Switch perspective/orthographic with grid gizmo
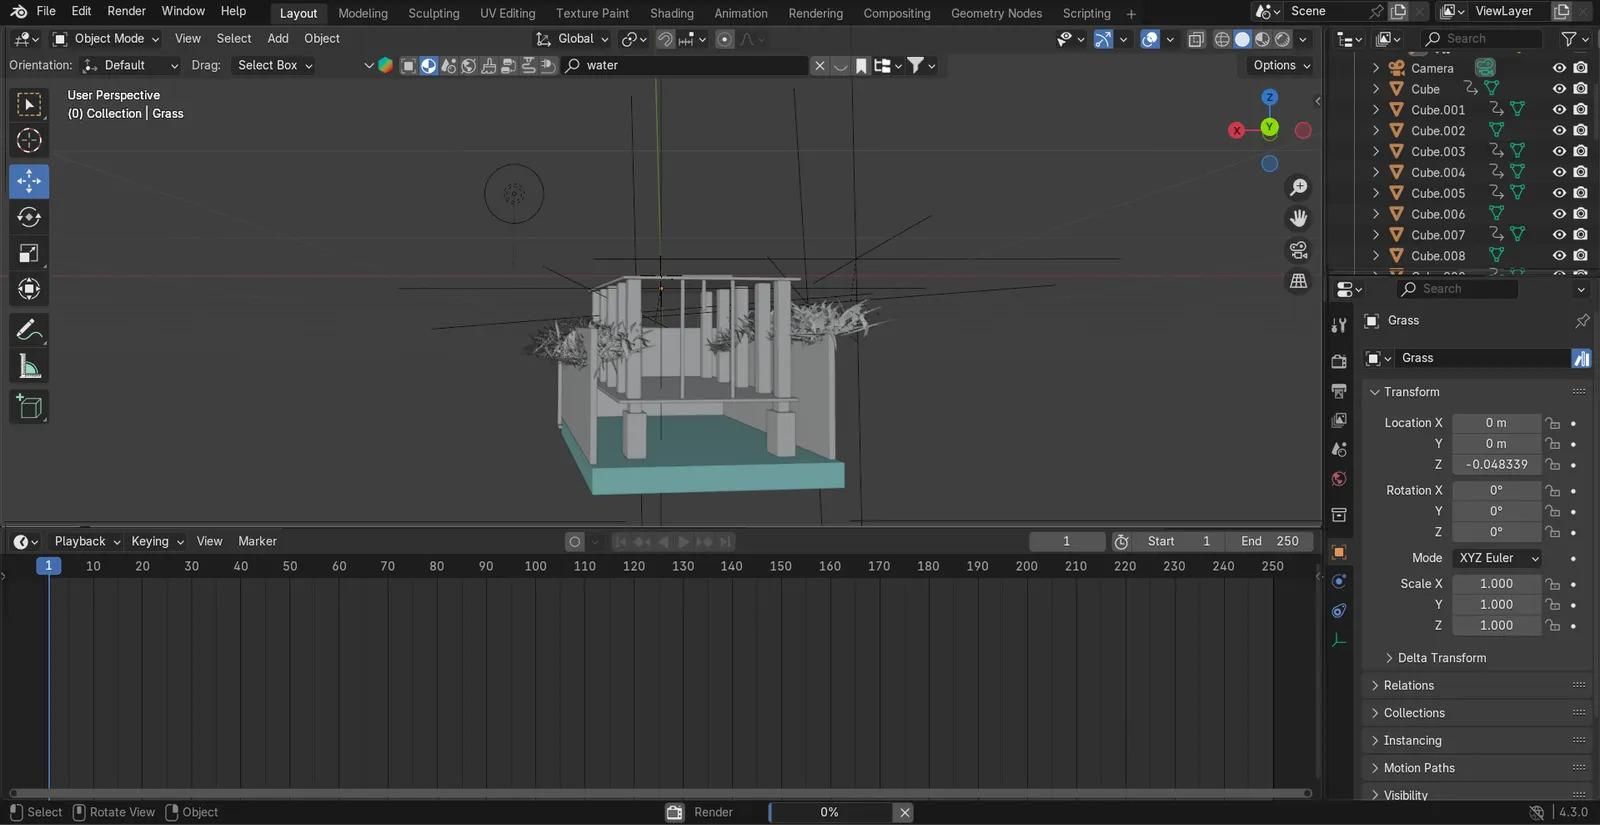The image size is (1600, 825). tap(1298, 281)
